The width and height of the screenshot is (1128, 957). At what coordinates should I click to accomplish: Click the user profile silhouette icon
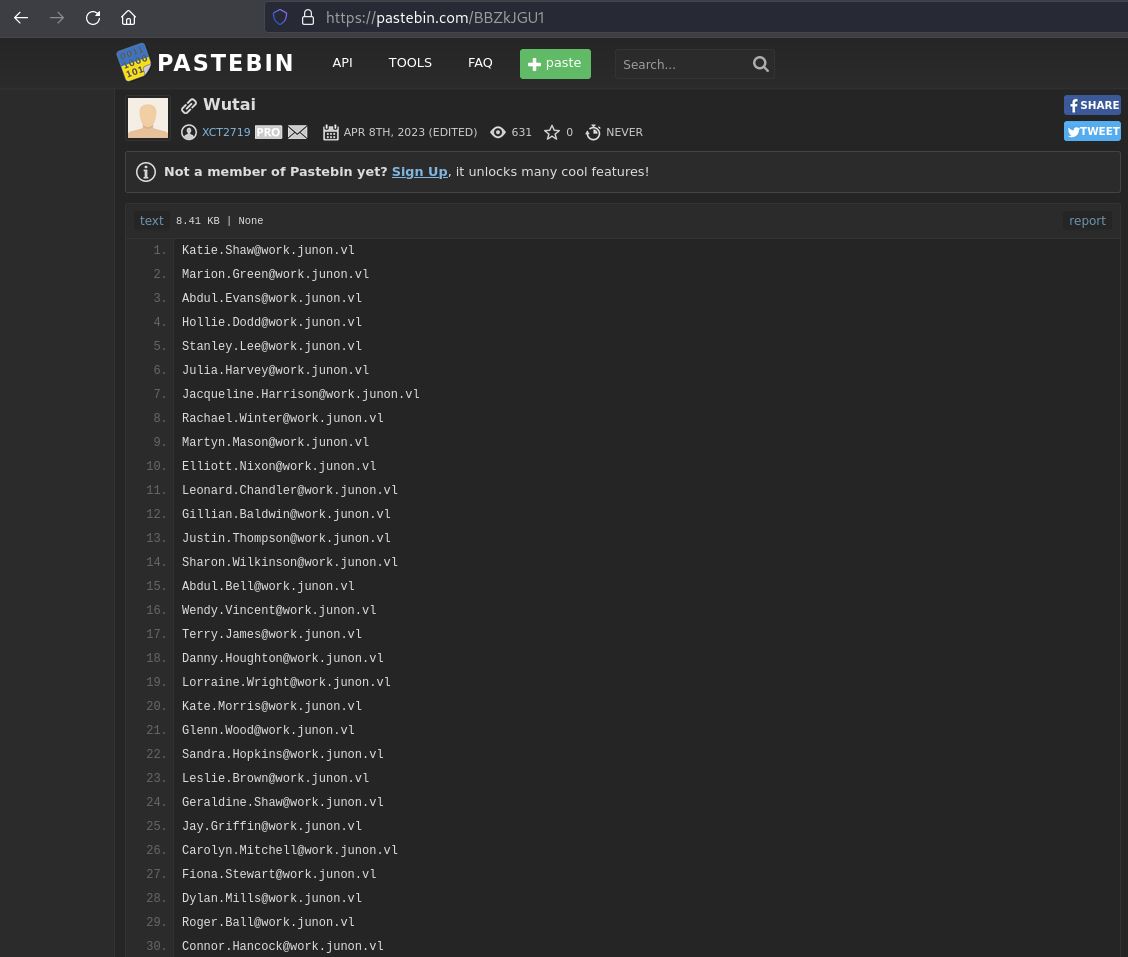coord(188,132)
